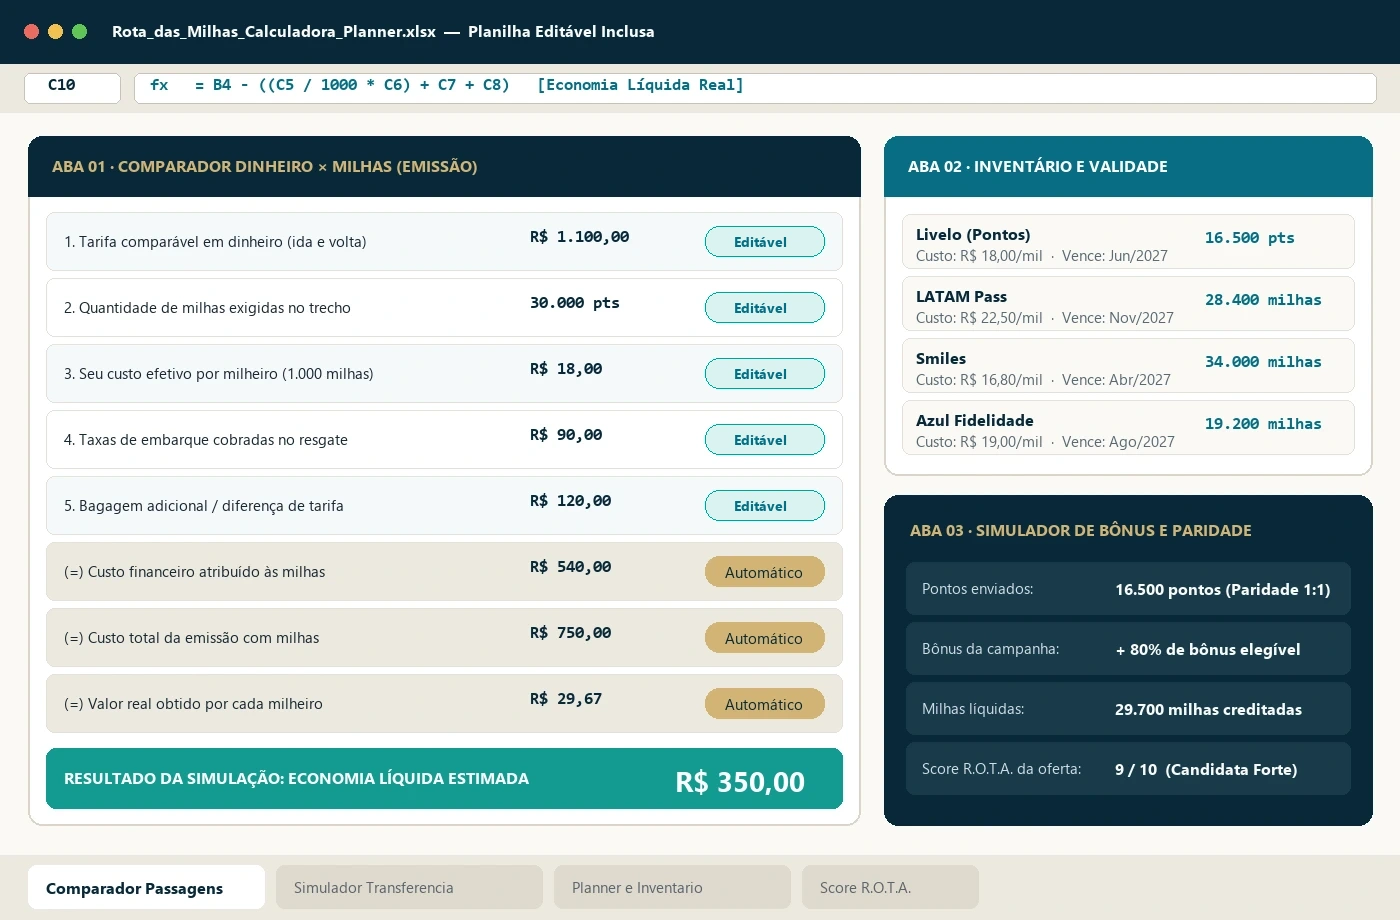Select the R$ 1.100,00 tariff value
Screen dimensions: 1400x920
click(580, 237)
